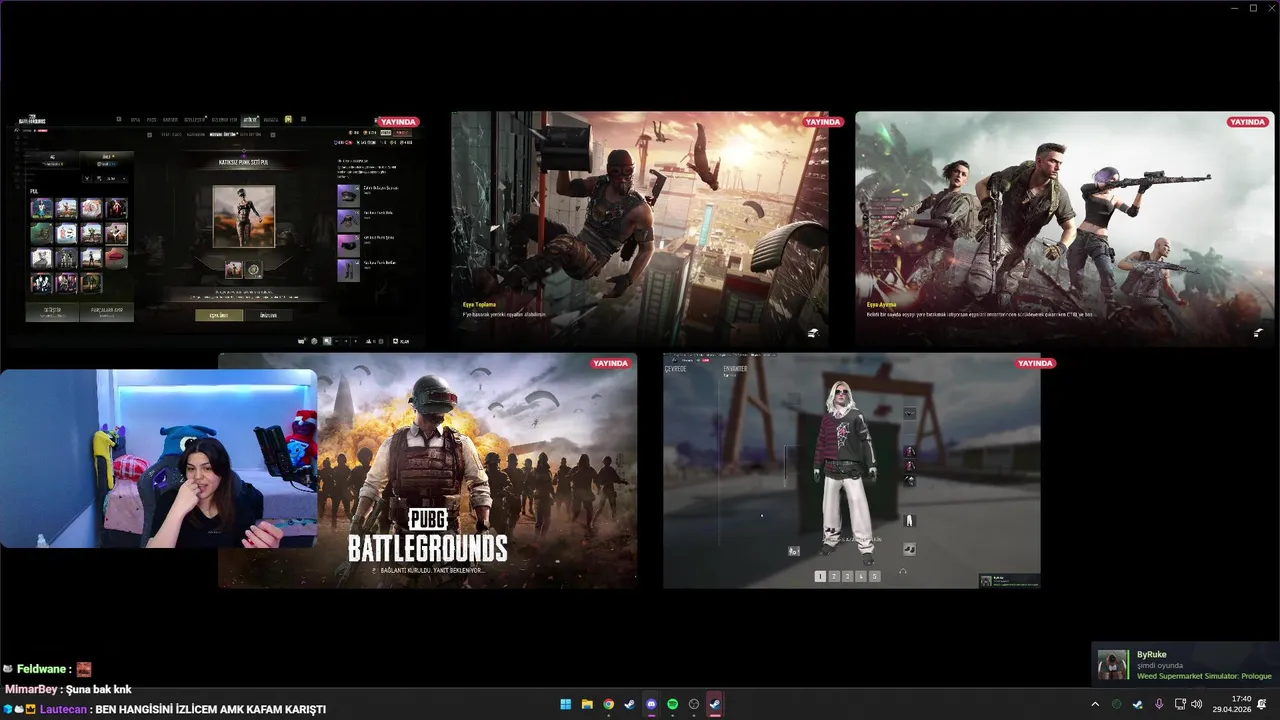Click the sunglasses equipment slot beside the character
This screenshot has width=1280, height=720.
tap(909, 412)
